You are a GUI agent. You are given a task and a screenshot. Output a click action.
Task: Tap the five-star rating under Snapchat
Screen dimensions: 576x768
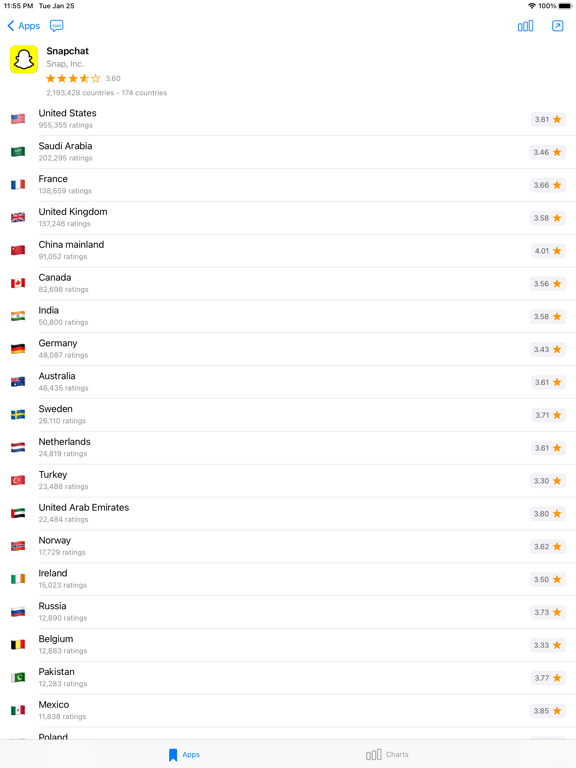click(x=73, y=78)
